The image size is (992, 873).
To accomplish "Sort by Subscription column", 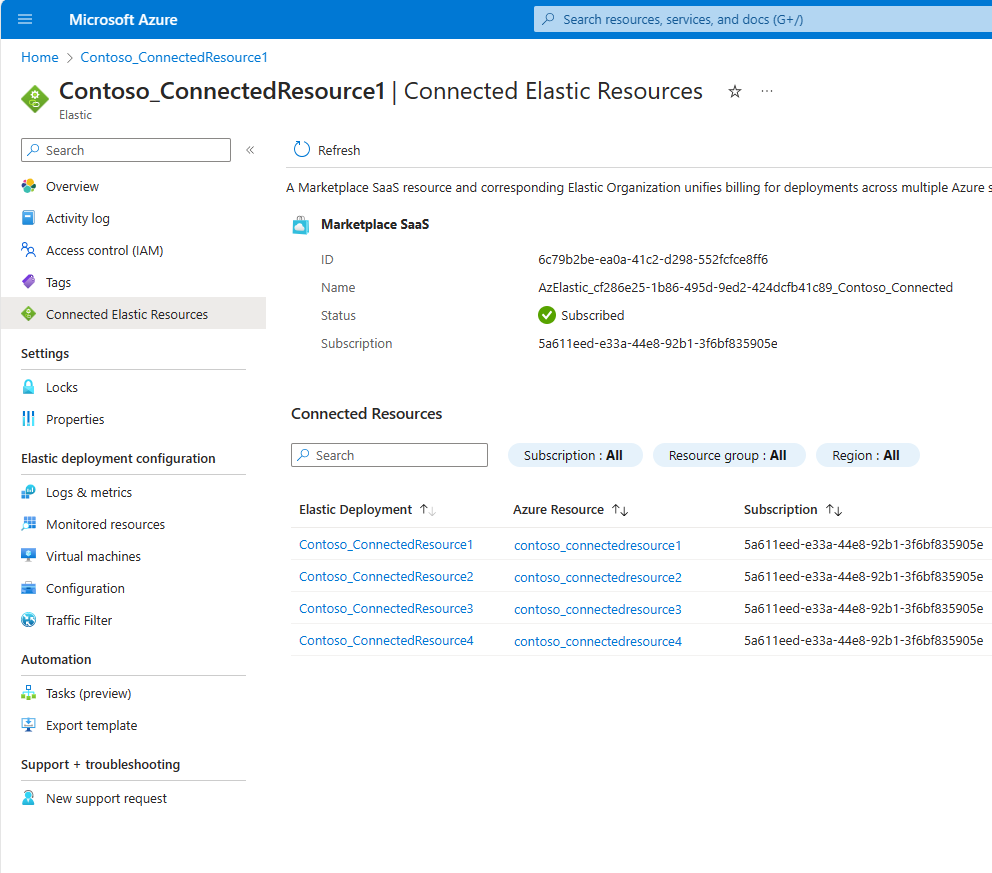I will 793,510.
